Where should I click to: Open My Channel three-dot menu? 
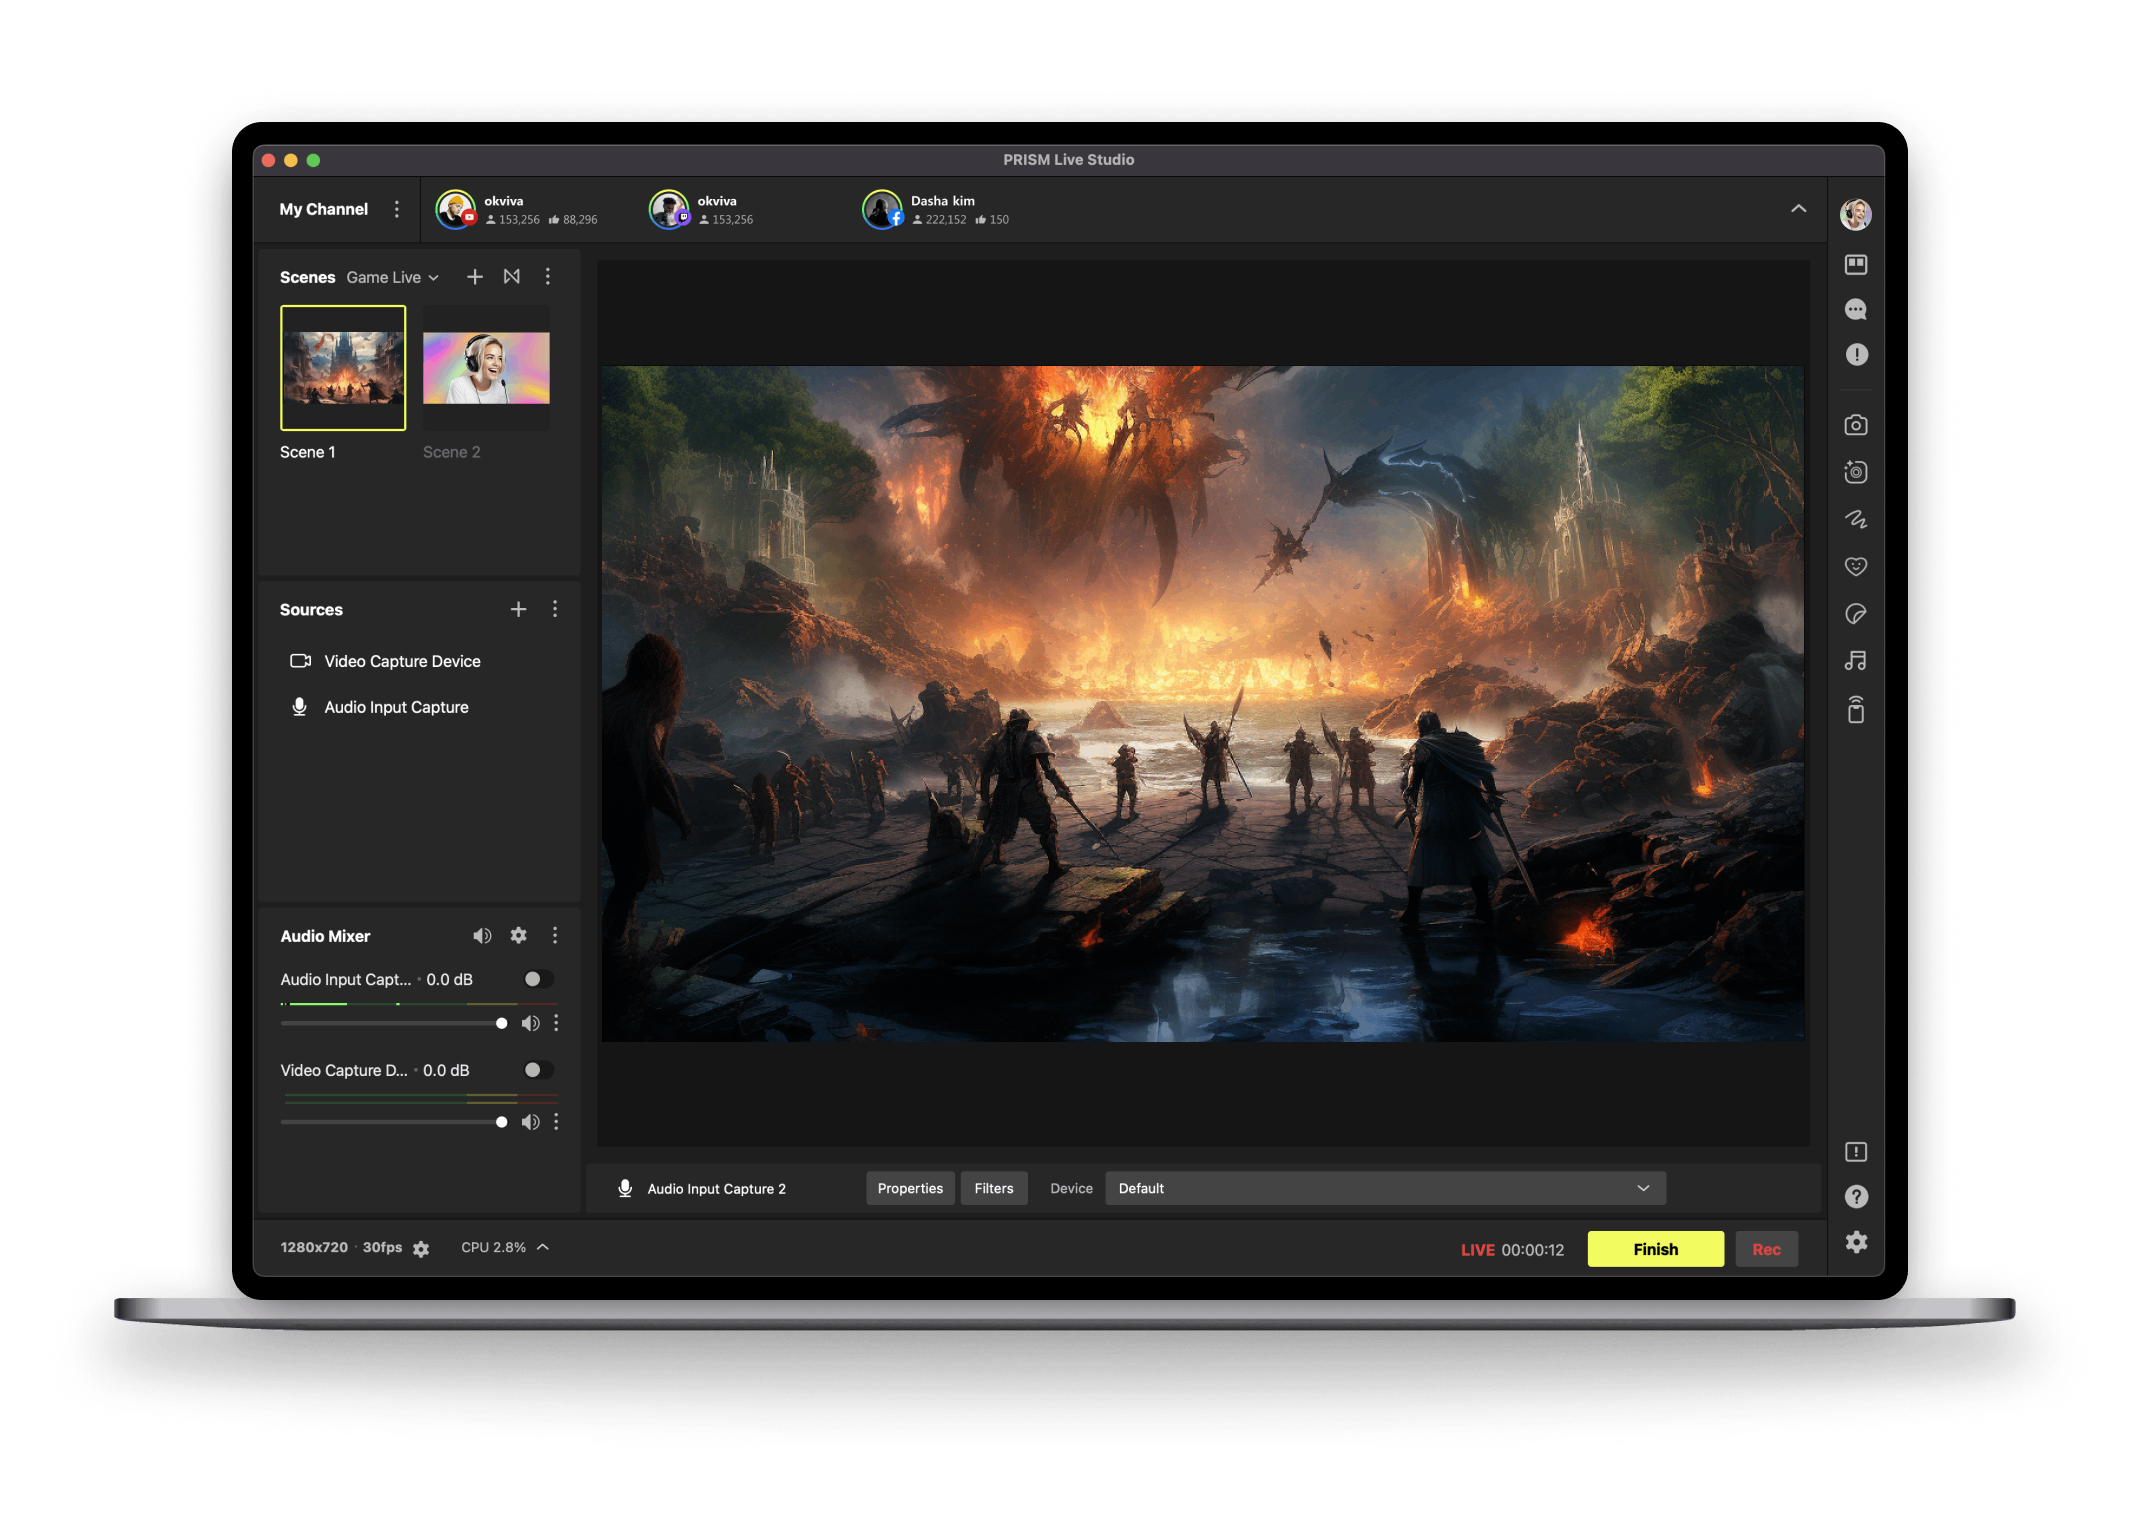click(397, 209)
